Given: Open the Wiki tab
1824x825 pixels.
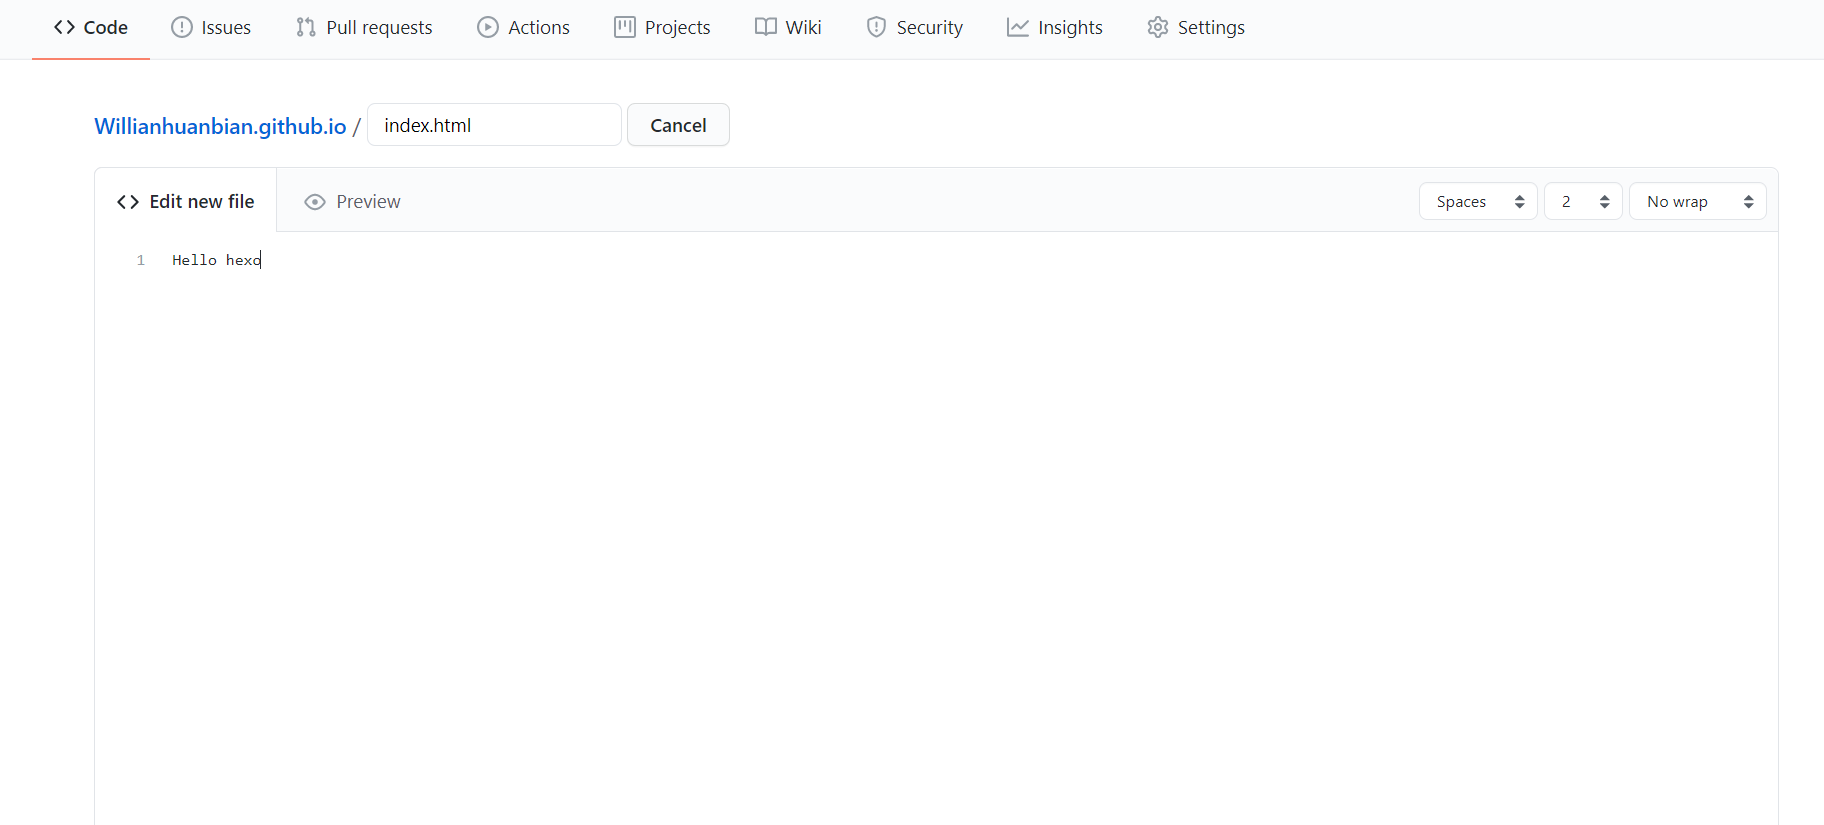Looking at the screenshot, I should click(788, 27).
